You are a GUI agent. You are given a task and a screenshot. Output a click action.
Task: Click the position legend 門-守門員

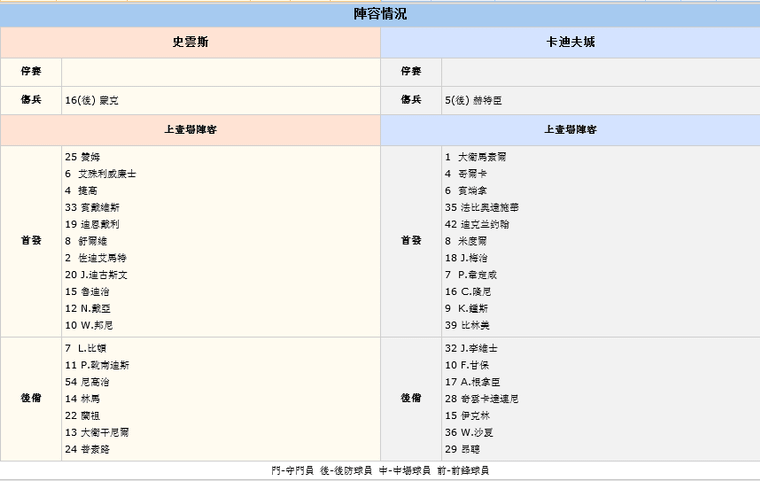click(292, 470)
